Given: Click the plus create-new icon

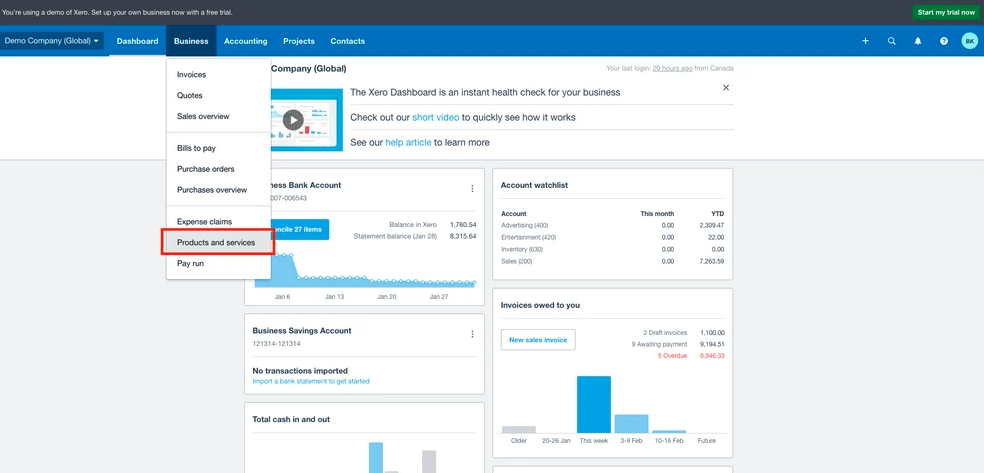Looking at the screenshot, I should 865,41.
